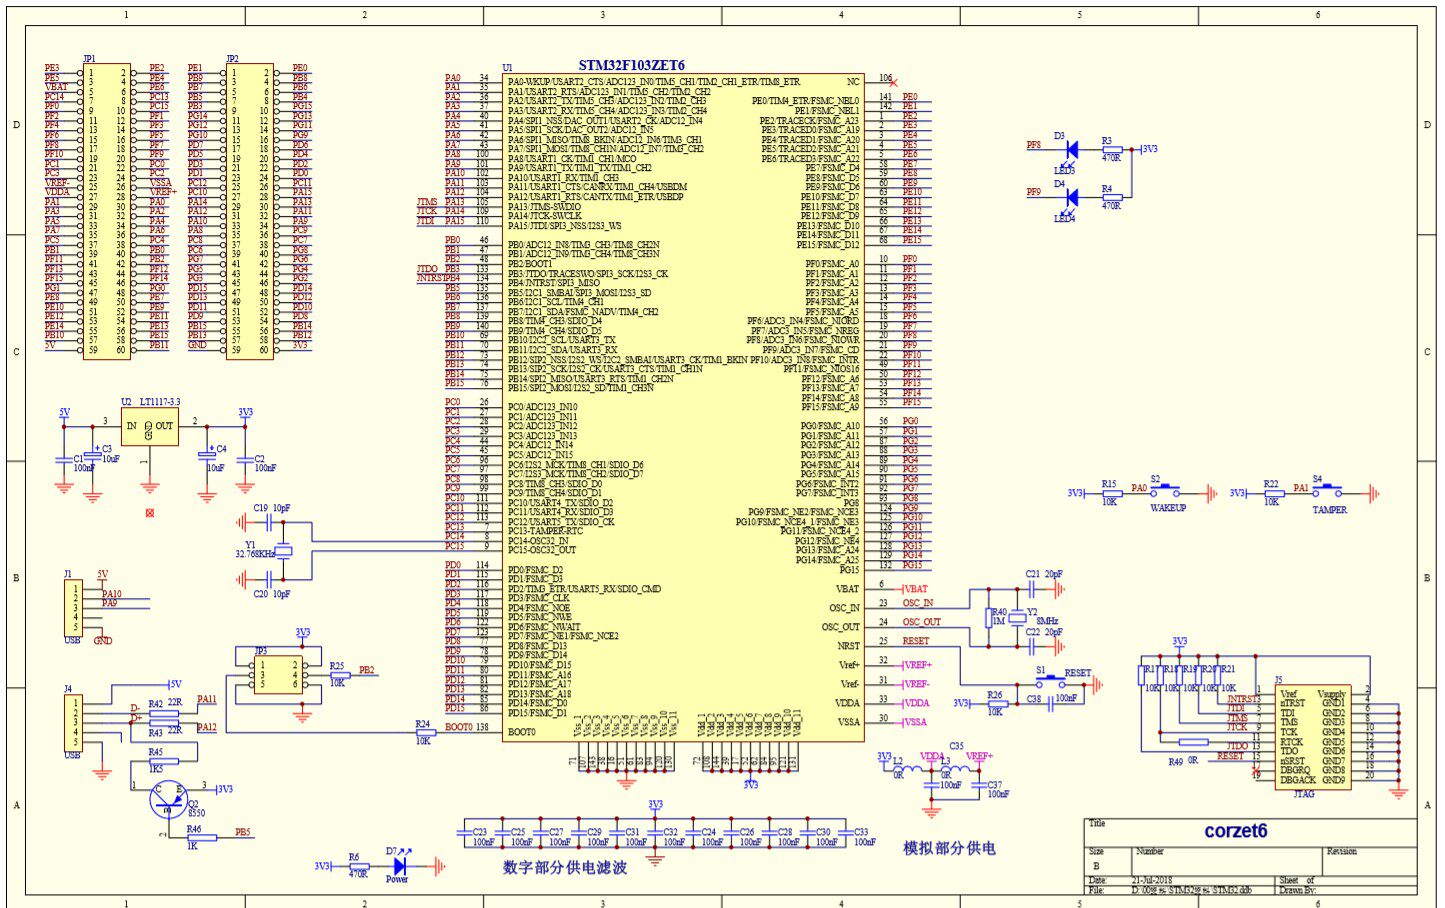Select the S4 TAMPER push-button switch
The height and width of the screenshot is (908, 1445).
[x=1327, y=490]
